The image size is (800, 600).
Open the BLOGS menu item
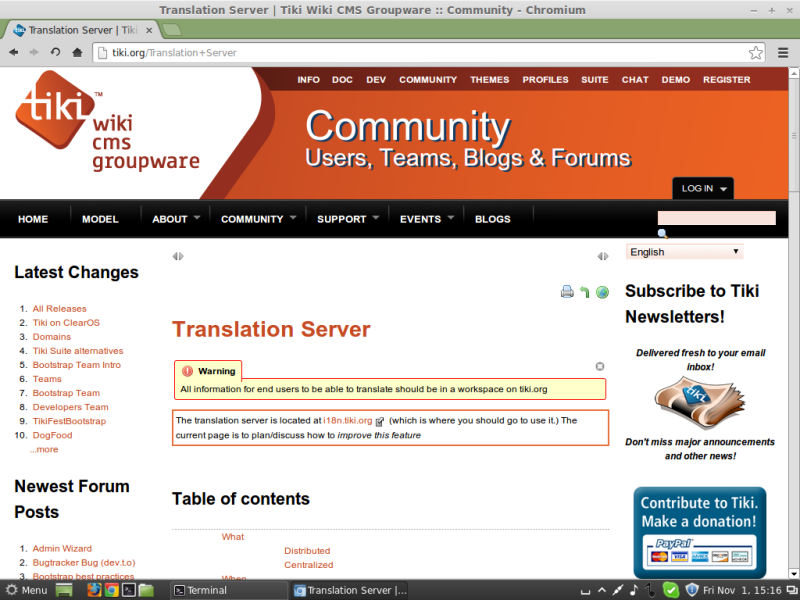pos(492,219)
